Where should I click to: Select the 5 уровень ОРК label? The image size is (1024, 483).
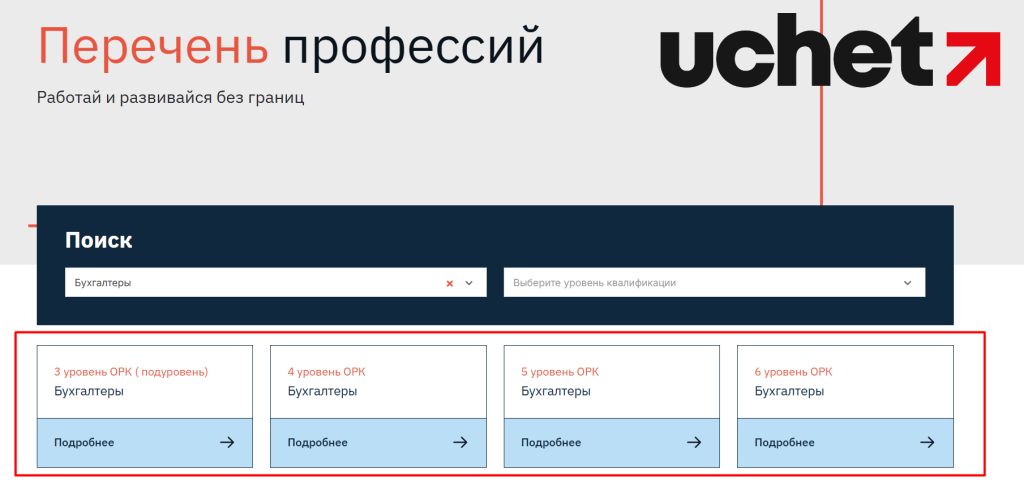coord(560,372)
